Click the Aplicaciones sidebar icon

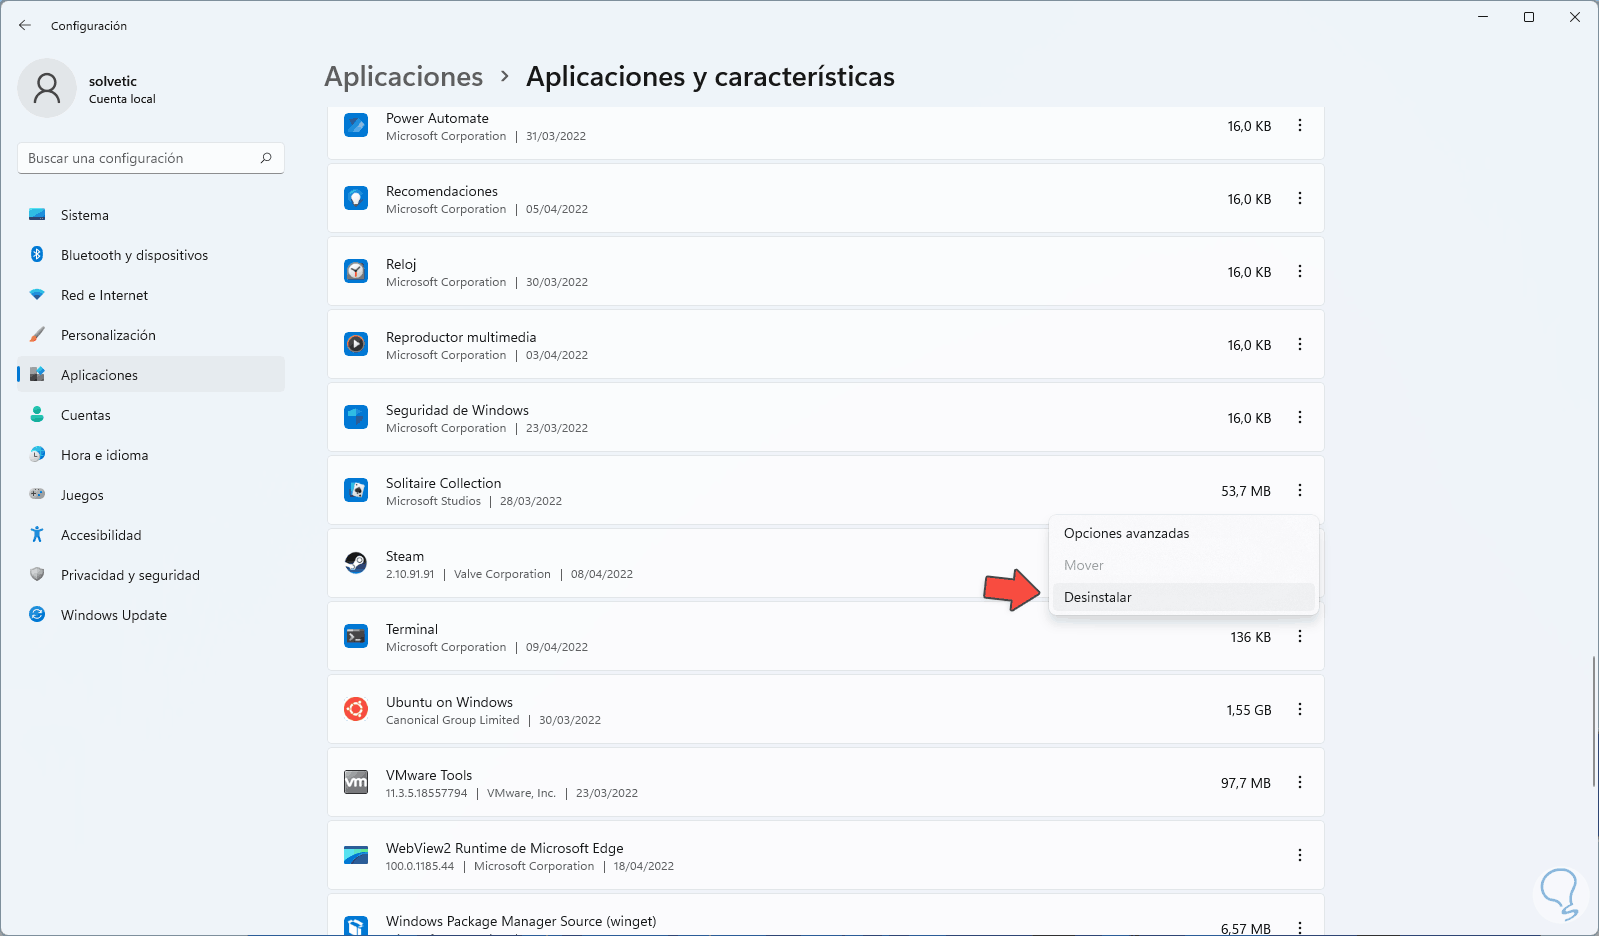pos(37,375)
